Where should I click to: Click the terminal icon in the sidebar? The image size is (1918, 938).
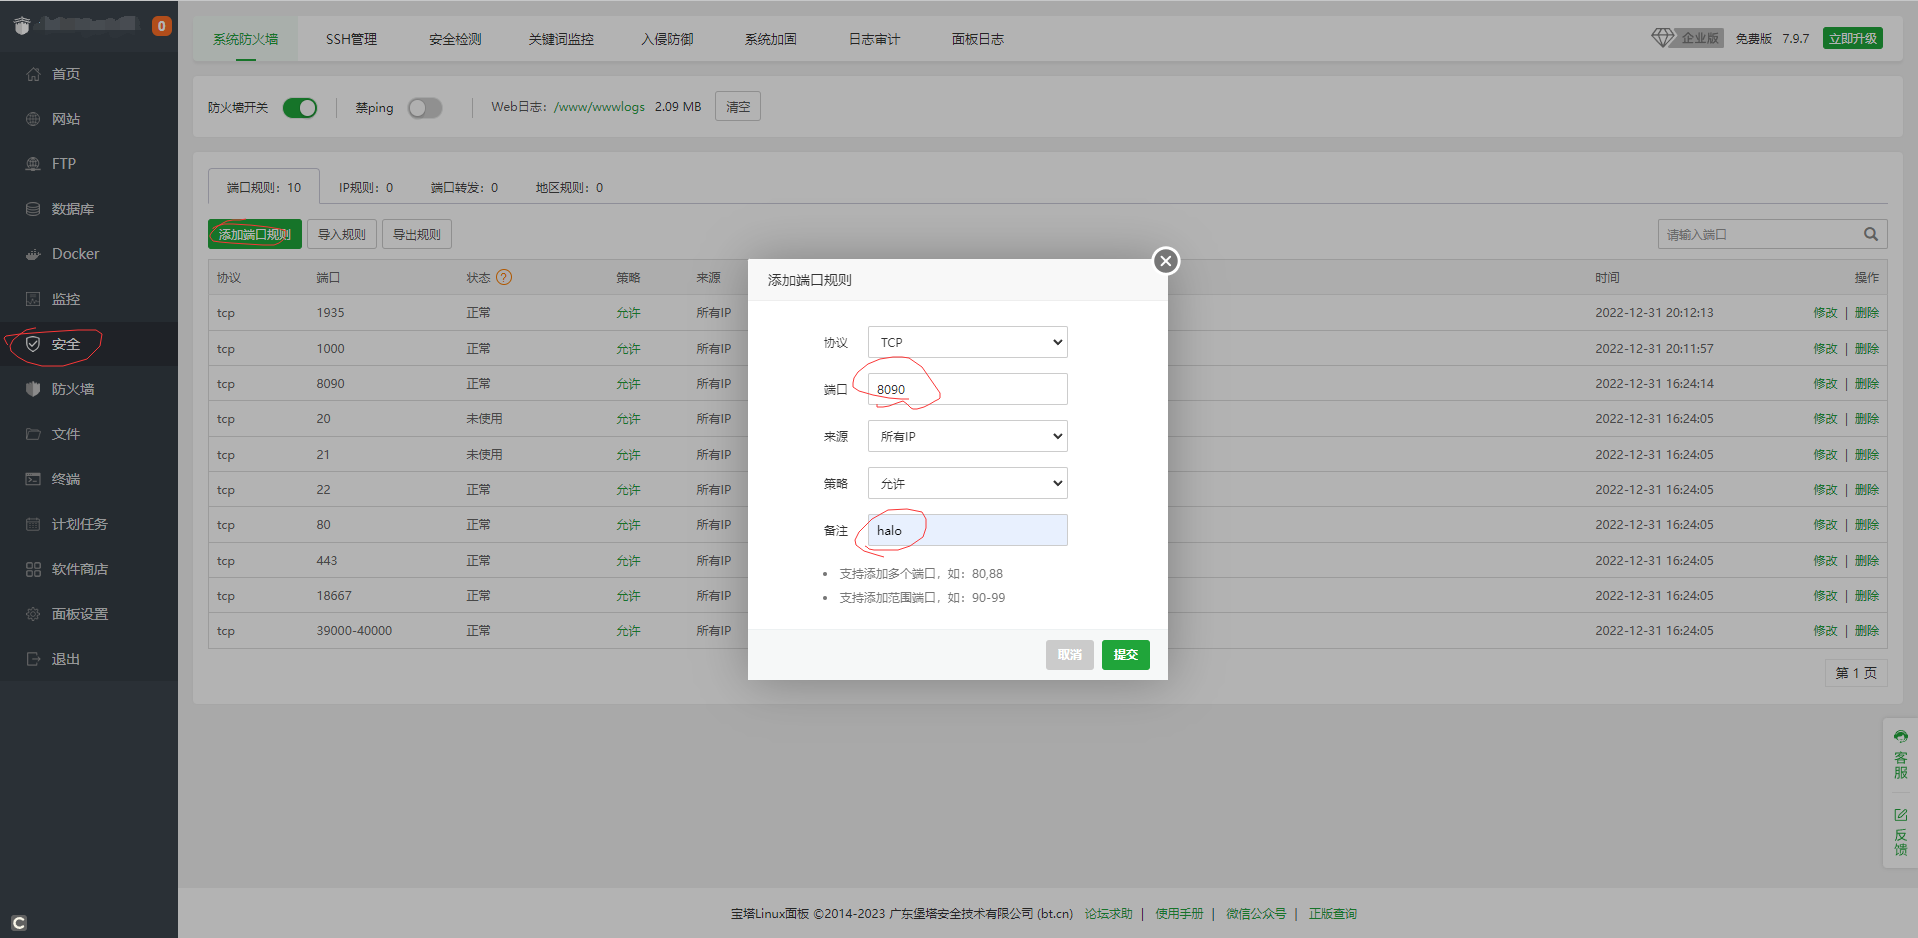coord(33,479)
